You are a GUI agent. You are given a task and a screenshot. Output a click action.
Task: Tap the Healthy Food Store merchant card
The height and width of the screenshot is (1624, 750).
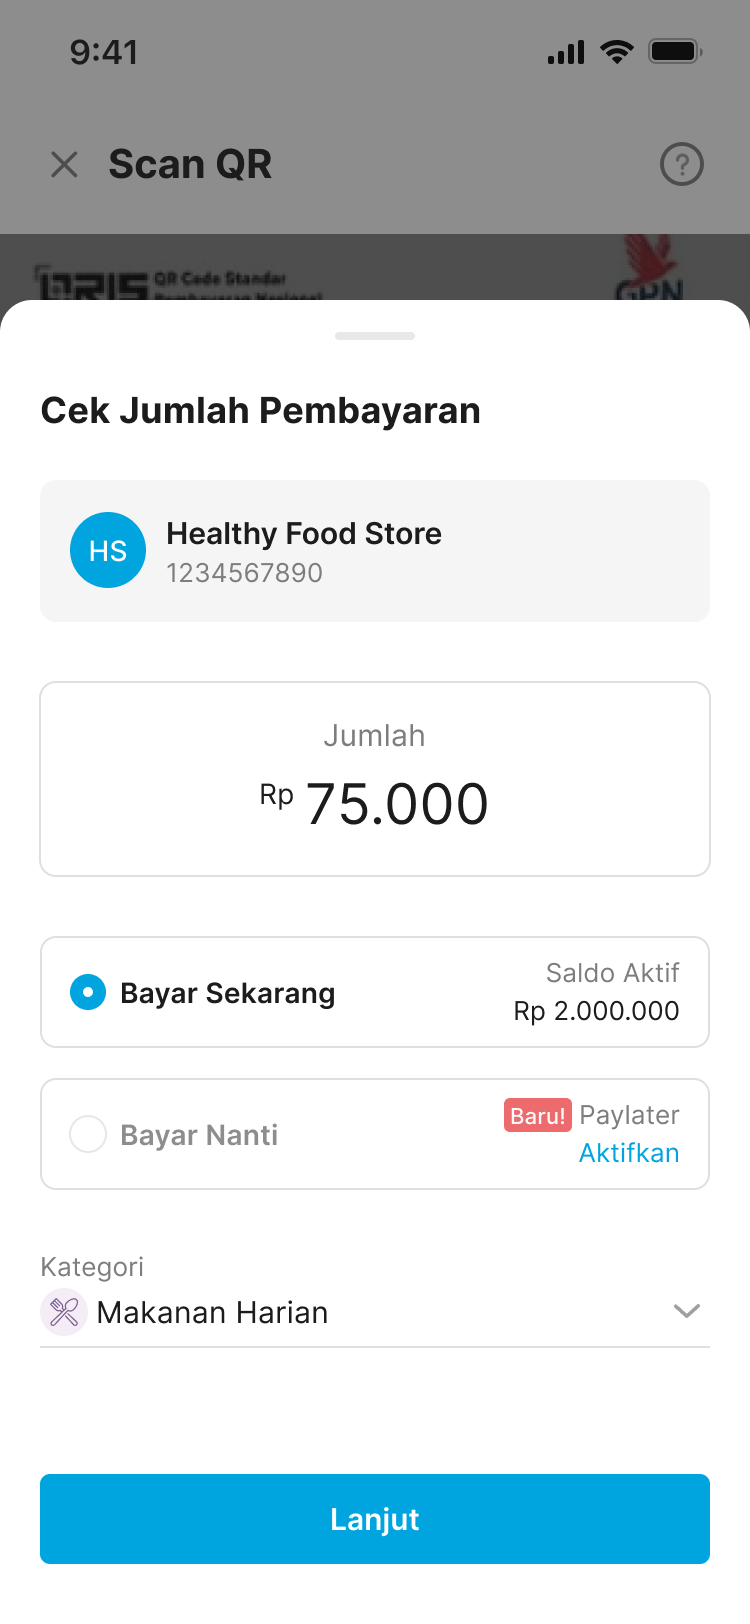(x=375, y=551)
